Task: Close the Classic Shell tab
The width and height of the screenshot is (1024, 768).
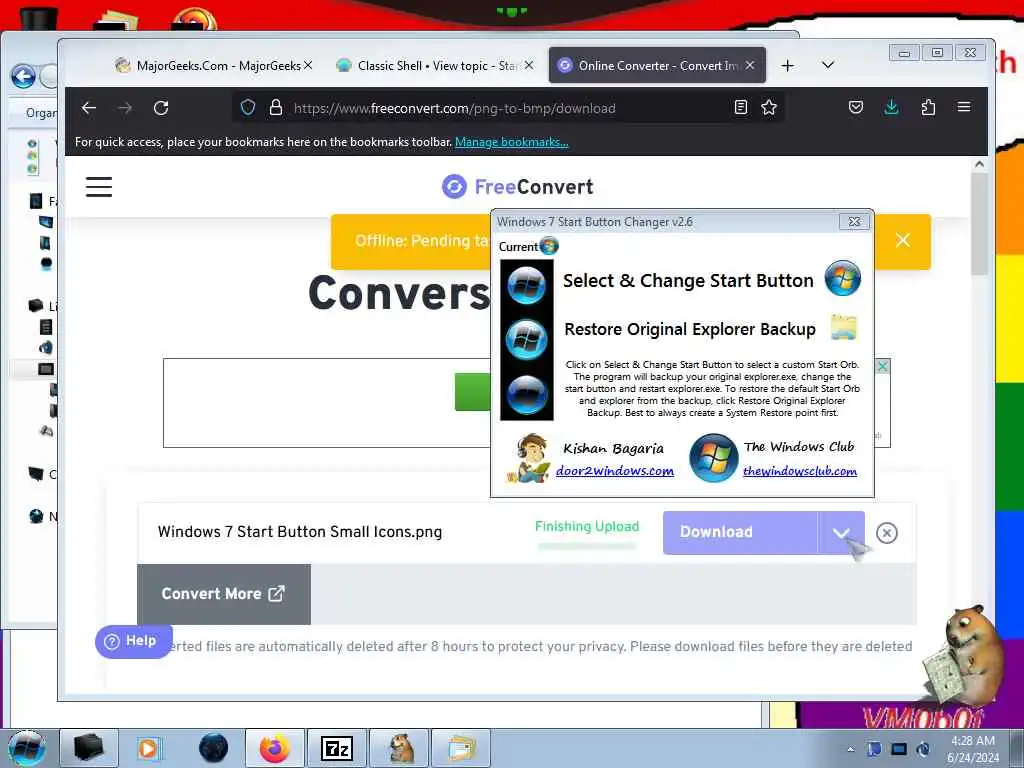Action: [529, 65]
